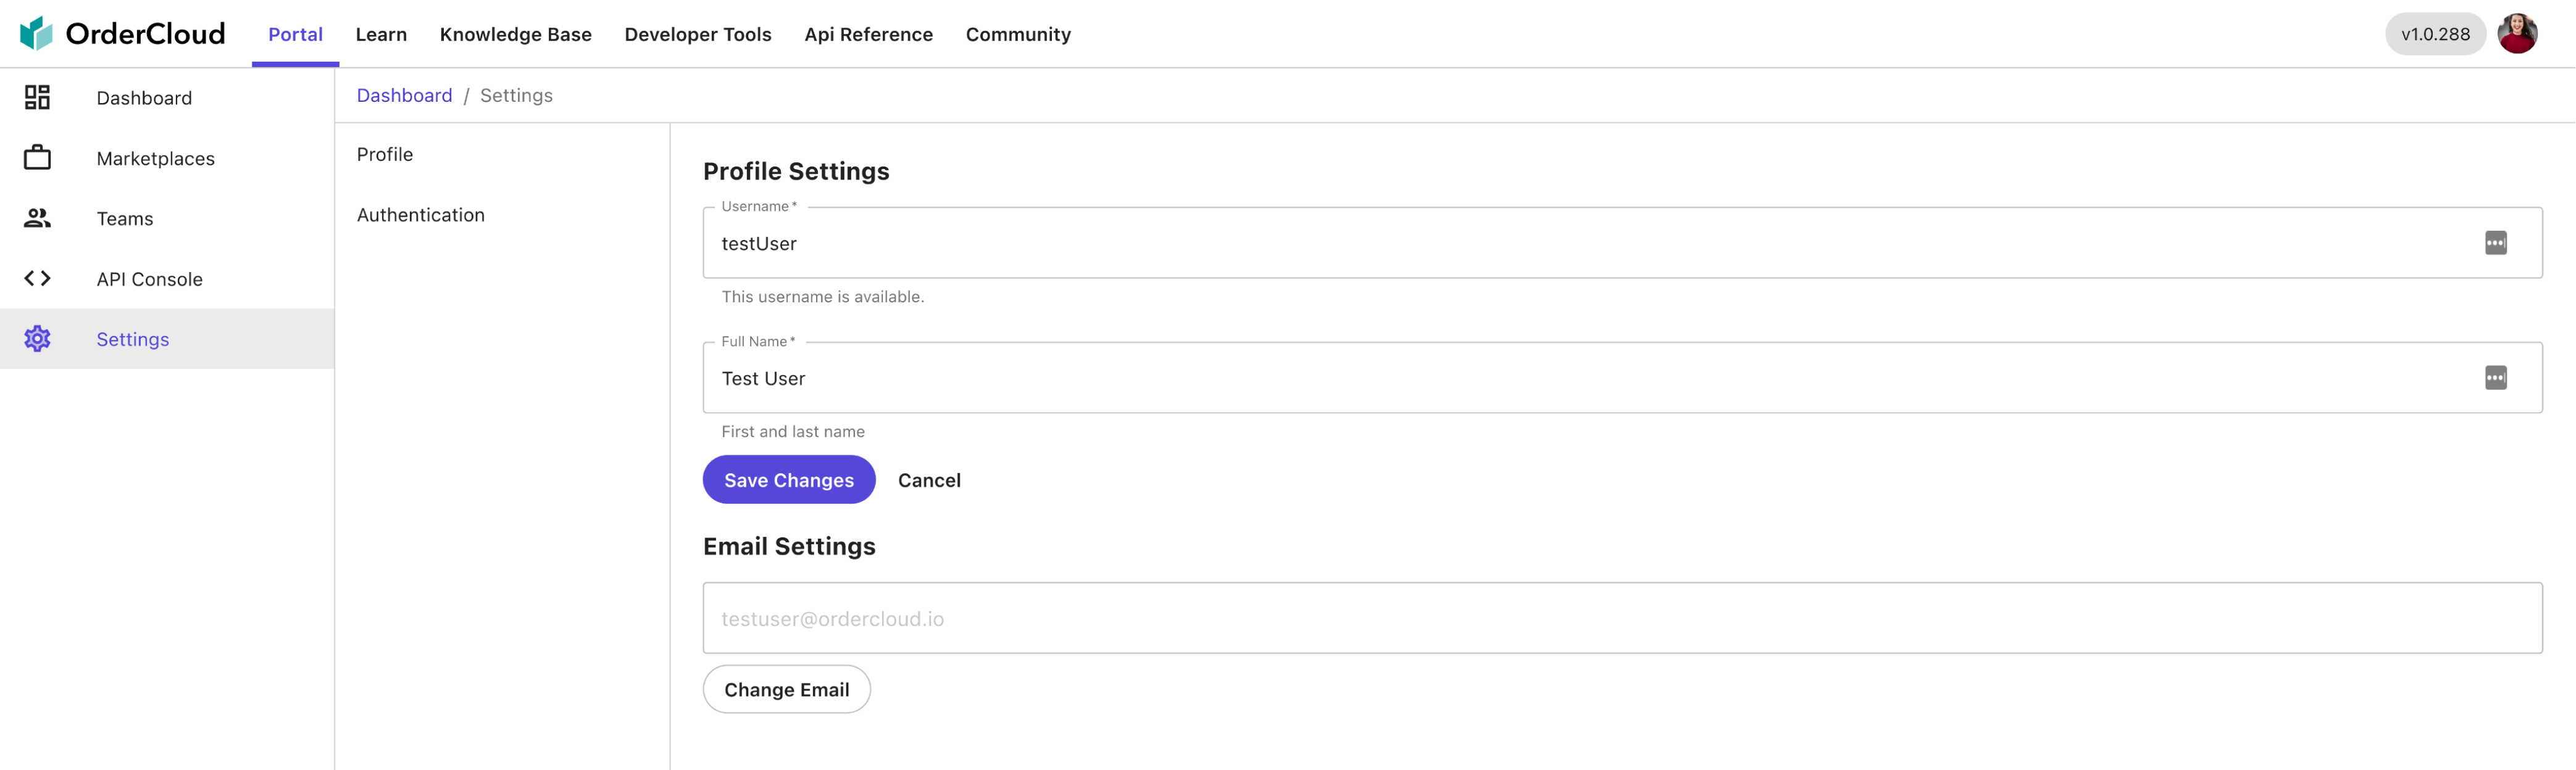Open the Teams people icon

coord(37,218)
